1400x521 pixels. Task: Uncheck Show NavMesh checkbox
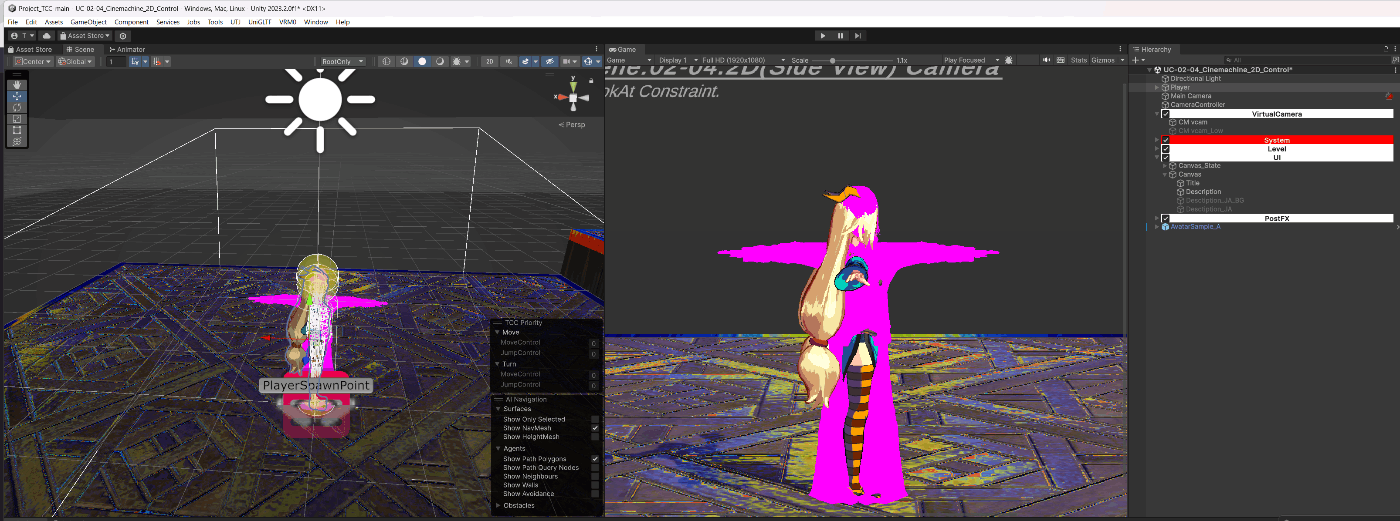point(595,428)
